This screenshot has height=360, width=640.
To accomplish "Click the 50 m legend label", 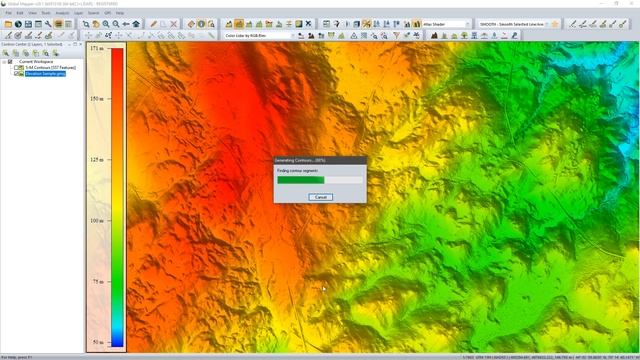I will pos(98,342).
